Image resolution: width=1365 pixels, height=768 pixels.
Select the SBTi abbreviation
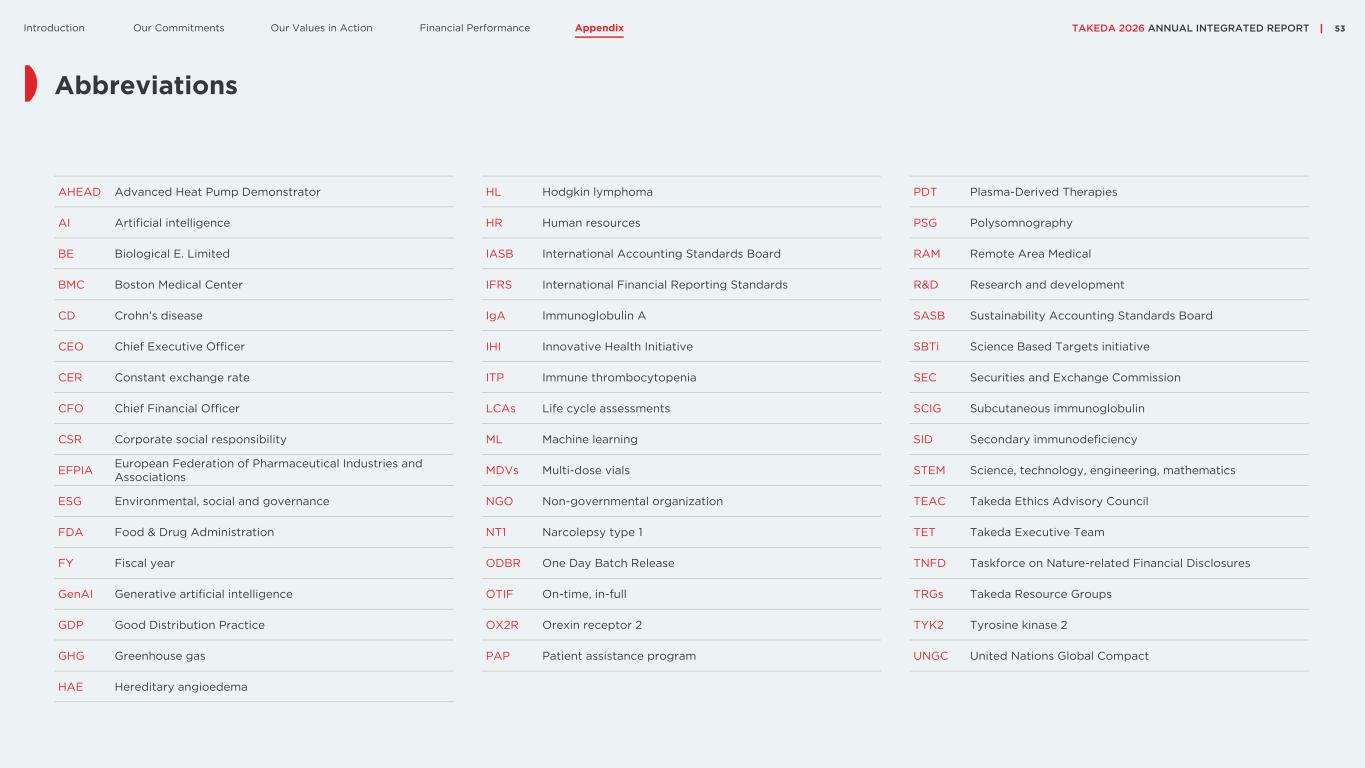click(x=927, y=347)
